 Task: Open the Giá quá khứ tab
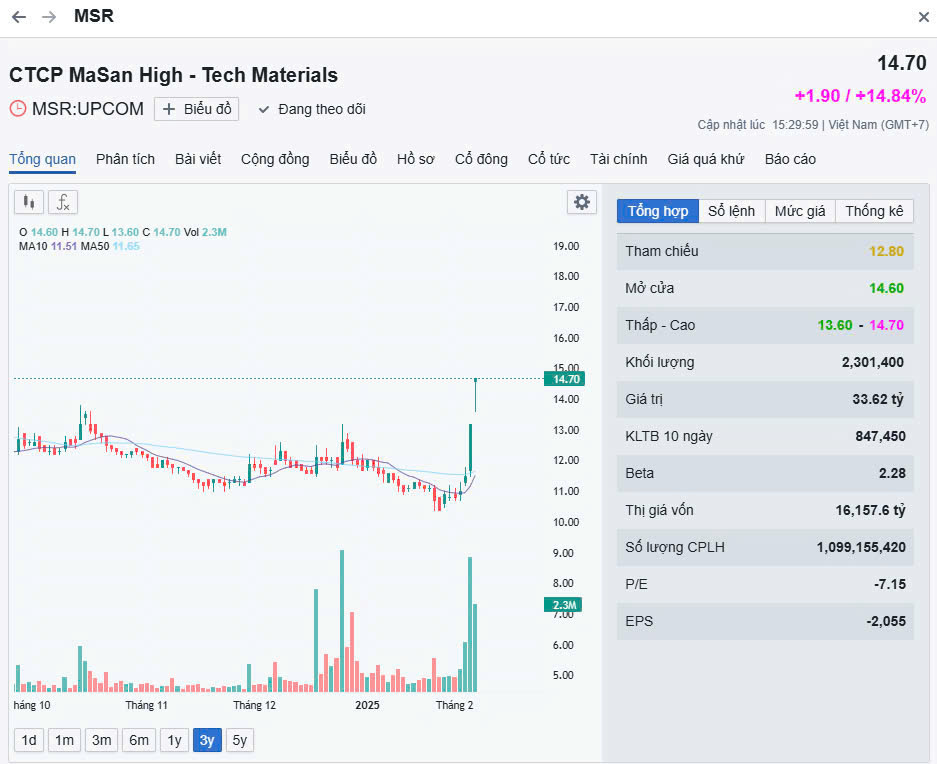tap(705, 159)
